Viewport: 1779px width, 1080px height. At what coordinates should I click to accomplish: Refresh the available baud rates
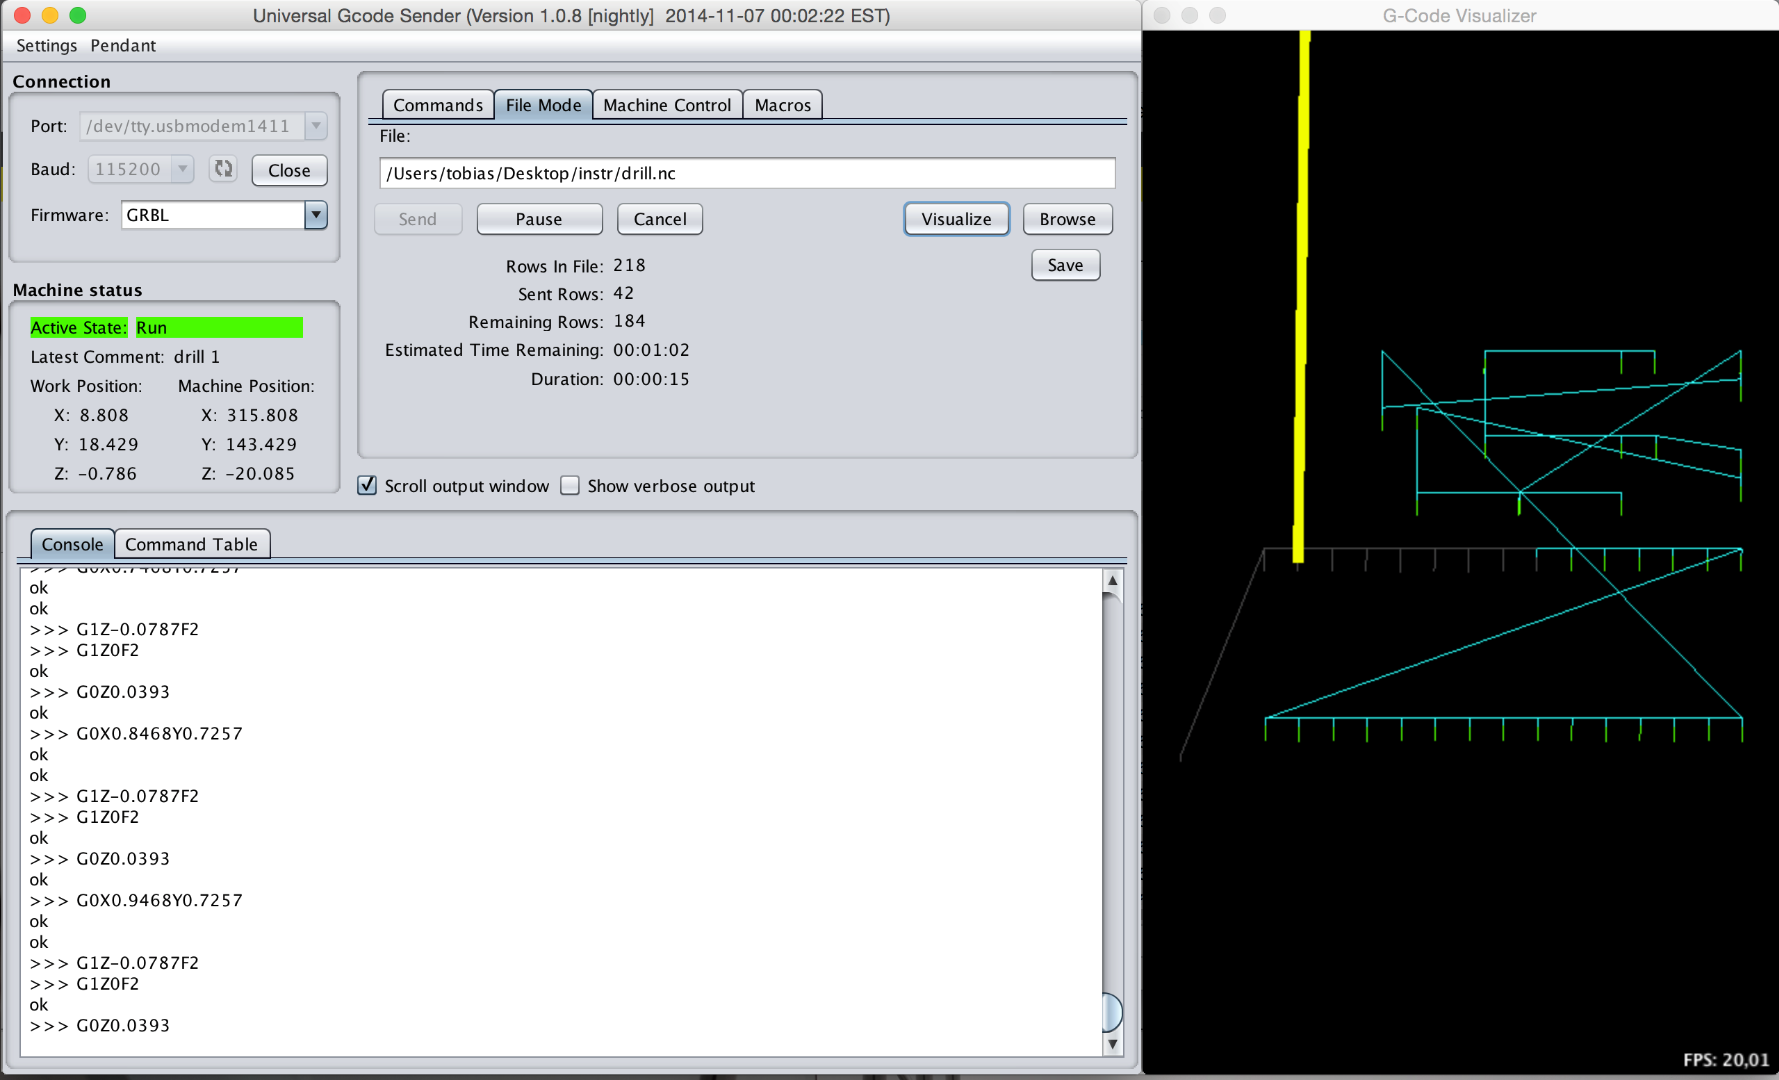click(223, 168)
